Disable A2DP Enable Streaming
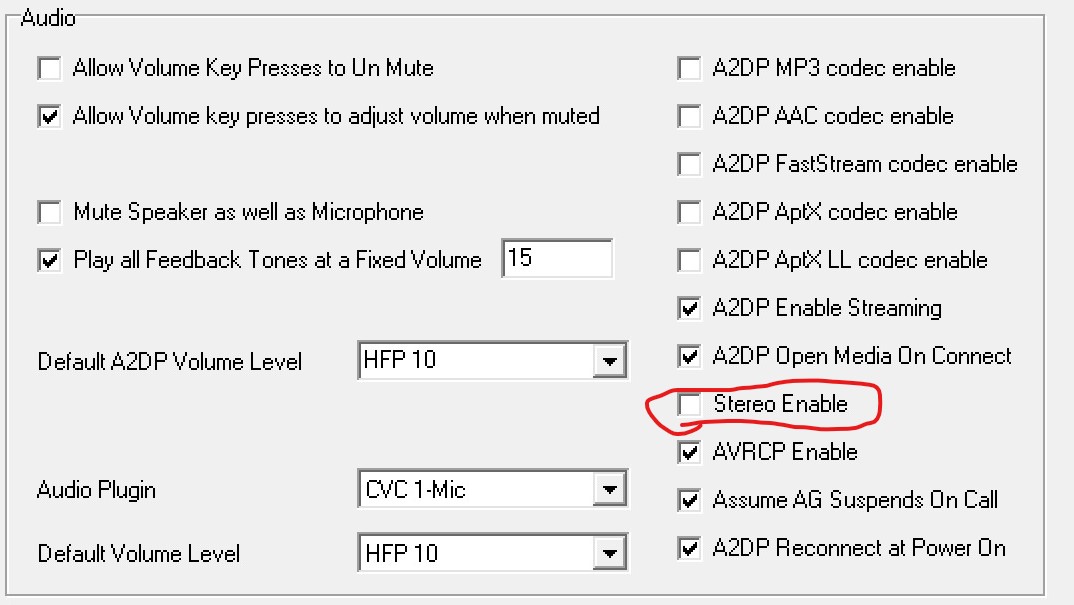This screenshot has width=1074, height=605. click(x=689, y=309)
